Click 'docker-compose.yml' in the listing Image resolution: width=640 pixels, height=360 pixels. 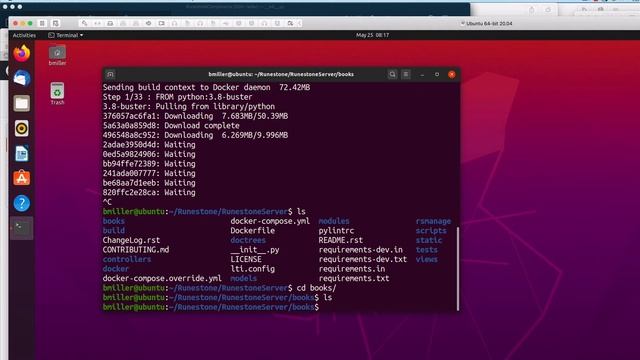click(270, 221)
